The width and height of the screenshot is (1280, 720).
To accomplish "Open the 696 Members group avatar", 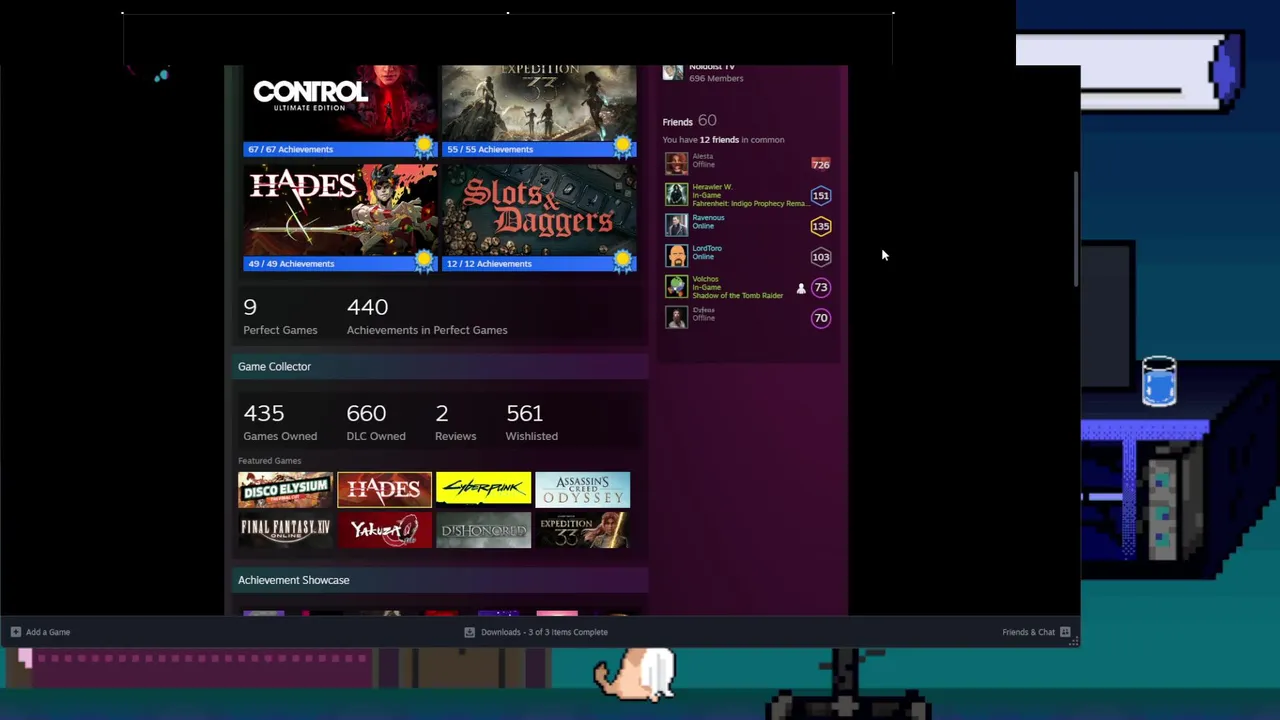I will tap(673, 72).
